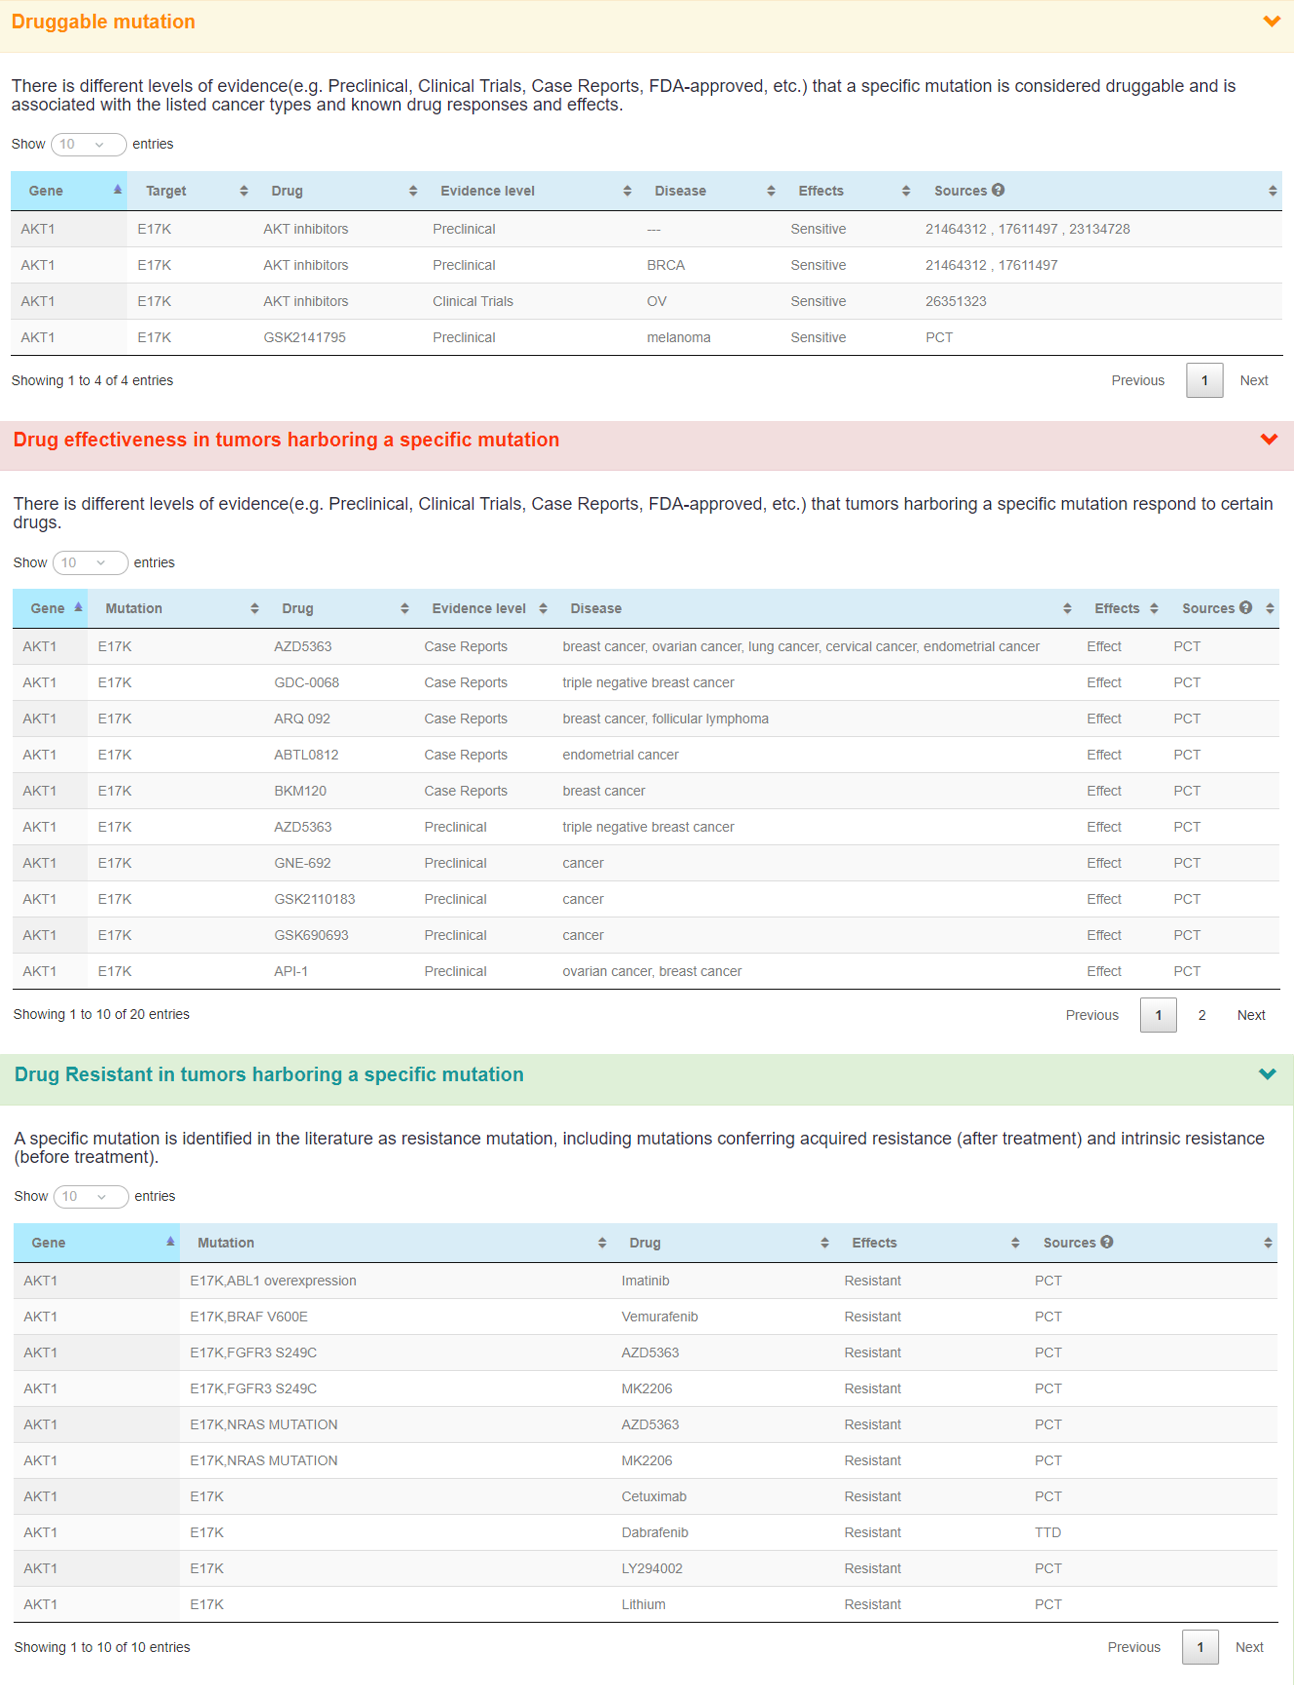
Task: Sort Druggable table by Disease column arrows
Action: point(771,191)
